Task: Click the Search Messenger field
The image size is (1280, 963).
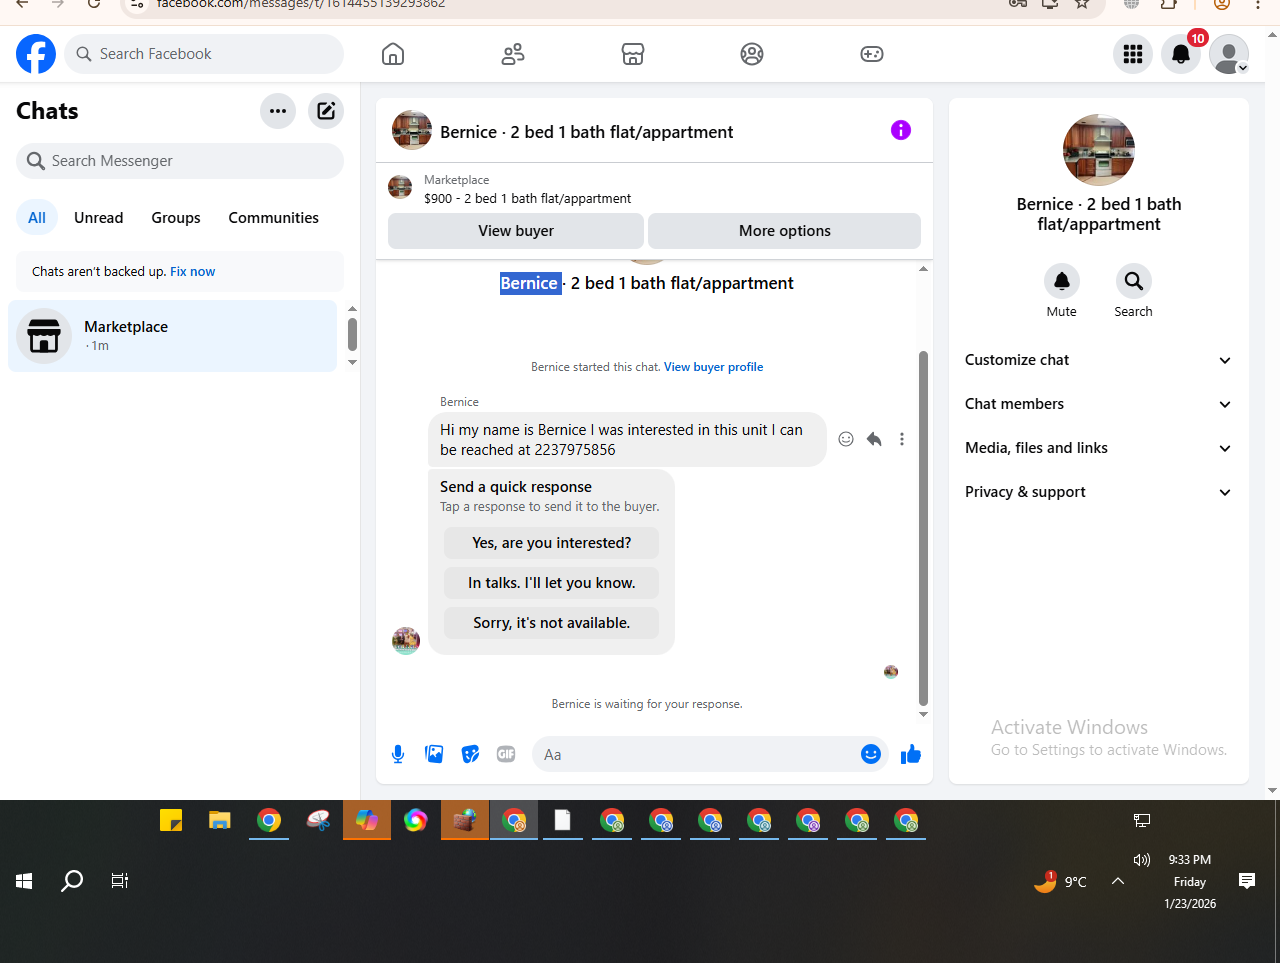Action: point(180,161)
